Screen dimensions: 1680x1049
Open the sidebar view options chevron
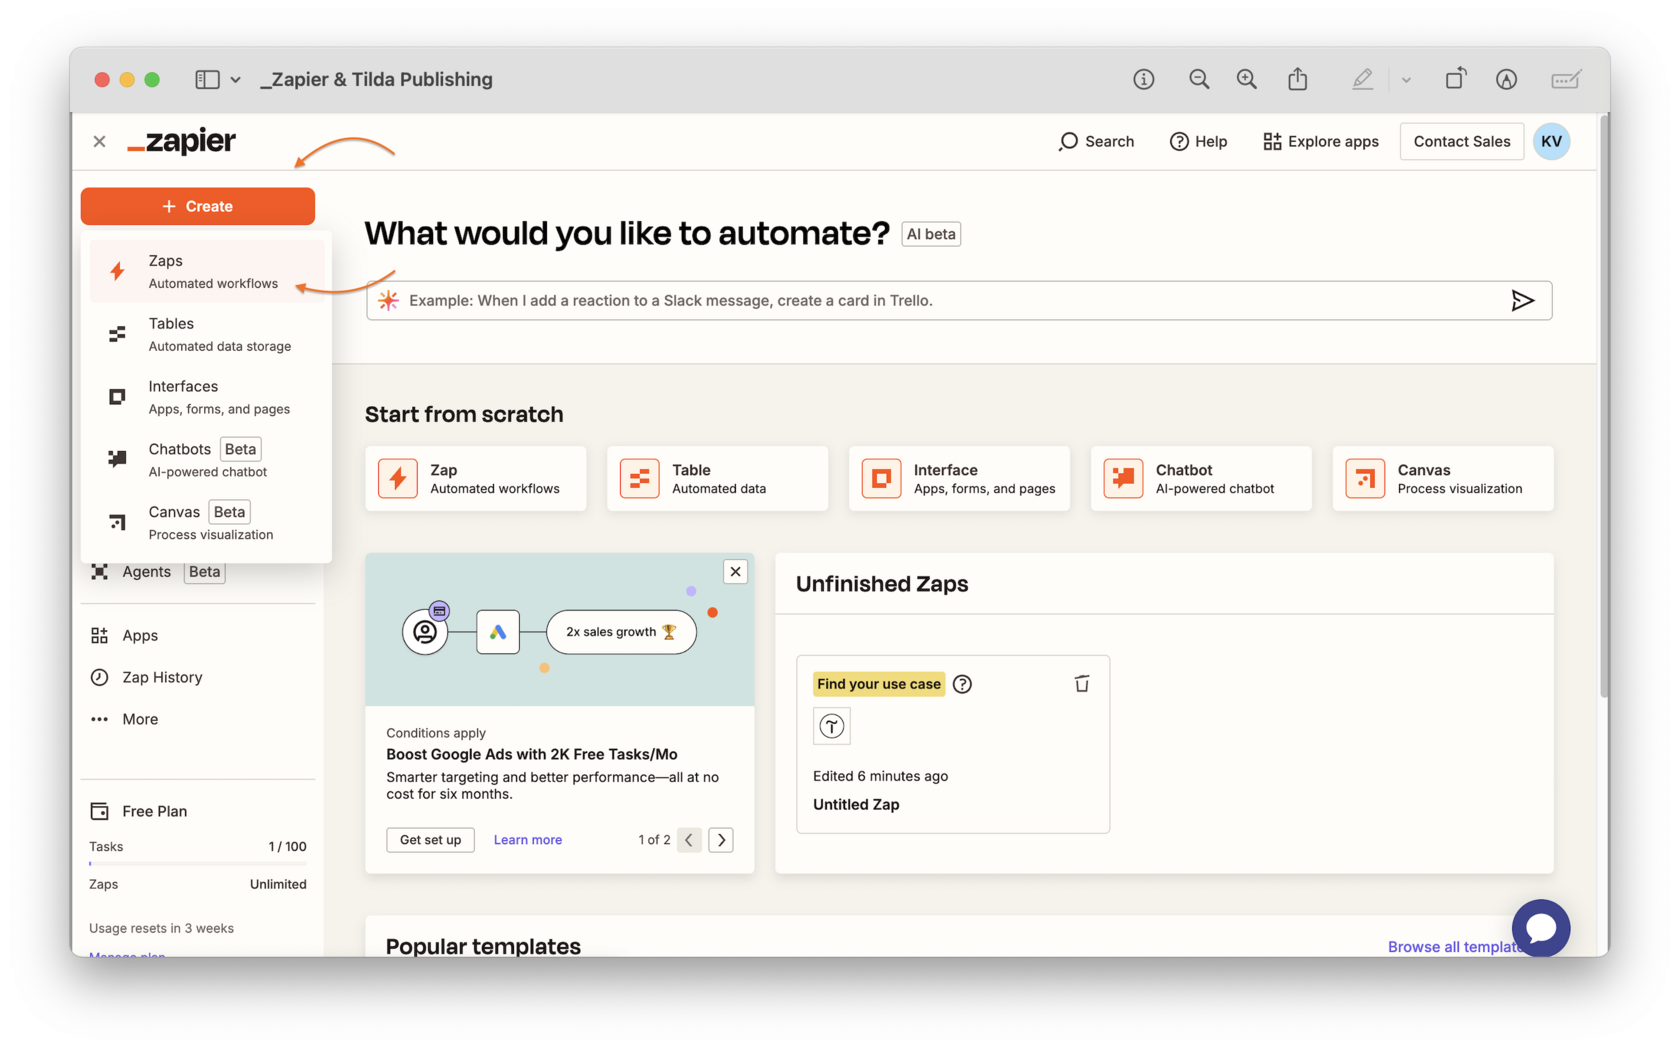(235, 80)
